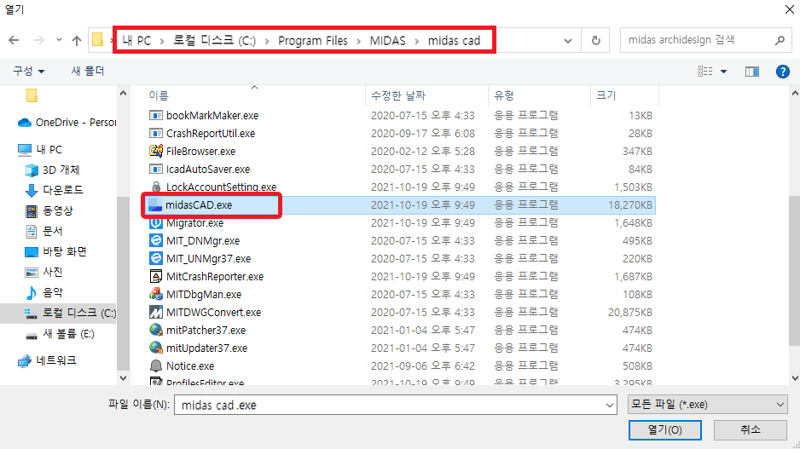
Task: Select mitPatcher37.exe file
Action: (x=206, y=330)
